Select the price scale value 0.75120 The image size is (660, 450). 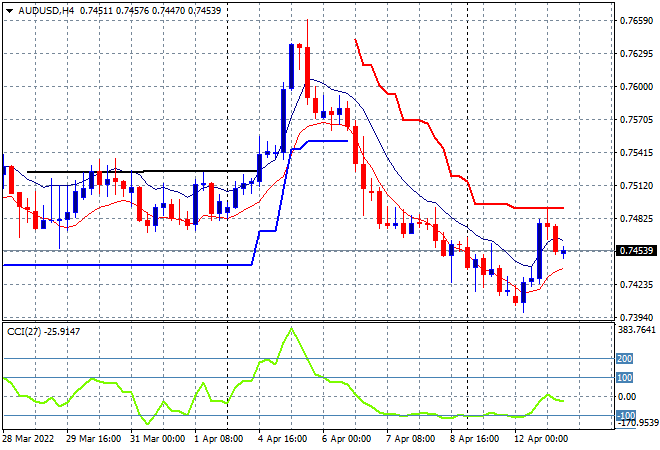(636, 186)
